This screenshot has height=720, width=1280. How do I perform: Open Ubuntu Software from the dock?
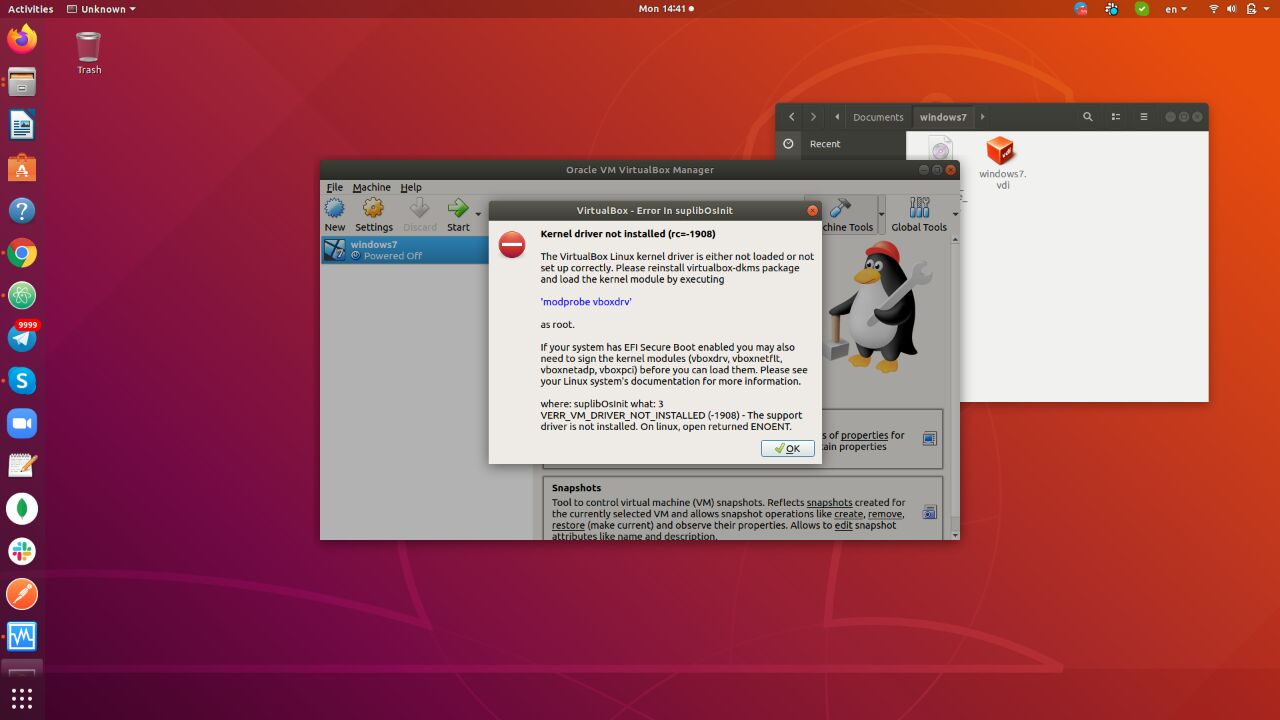click(22, 168)
